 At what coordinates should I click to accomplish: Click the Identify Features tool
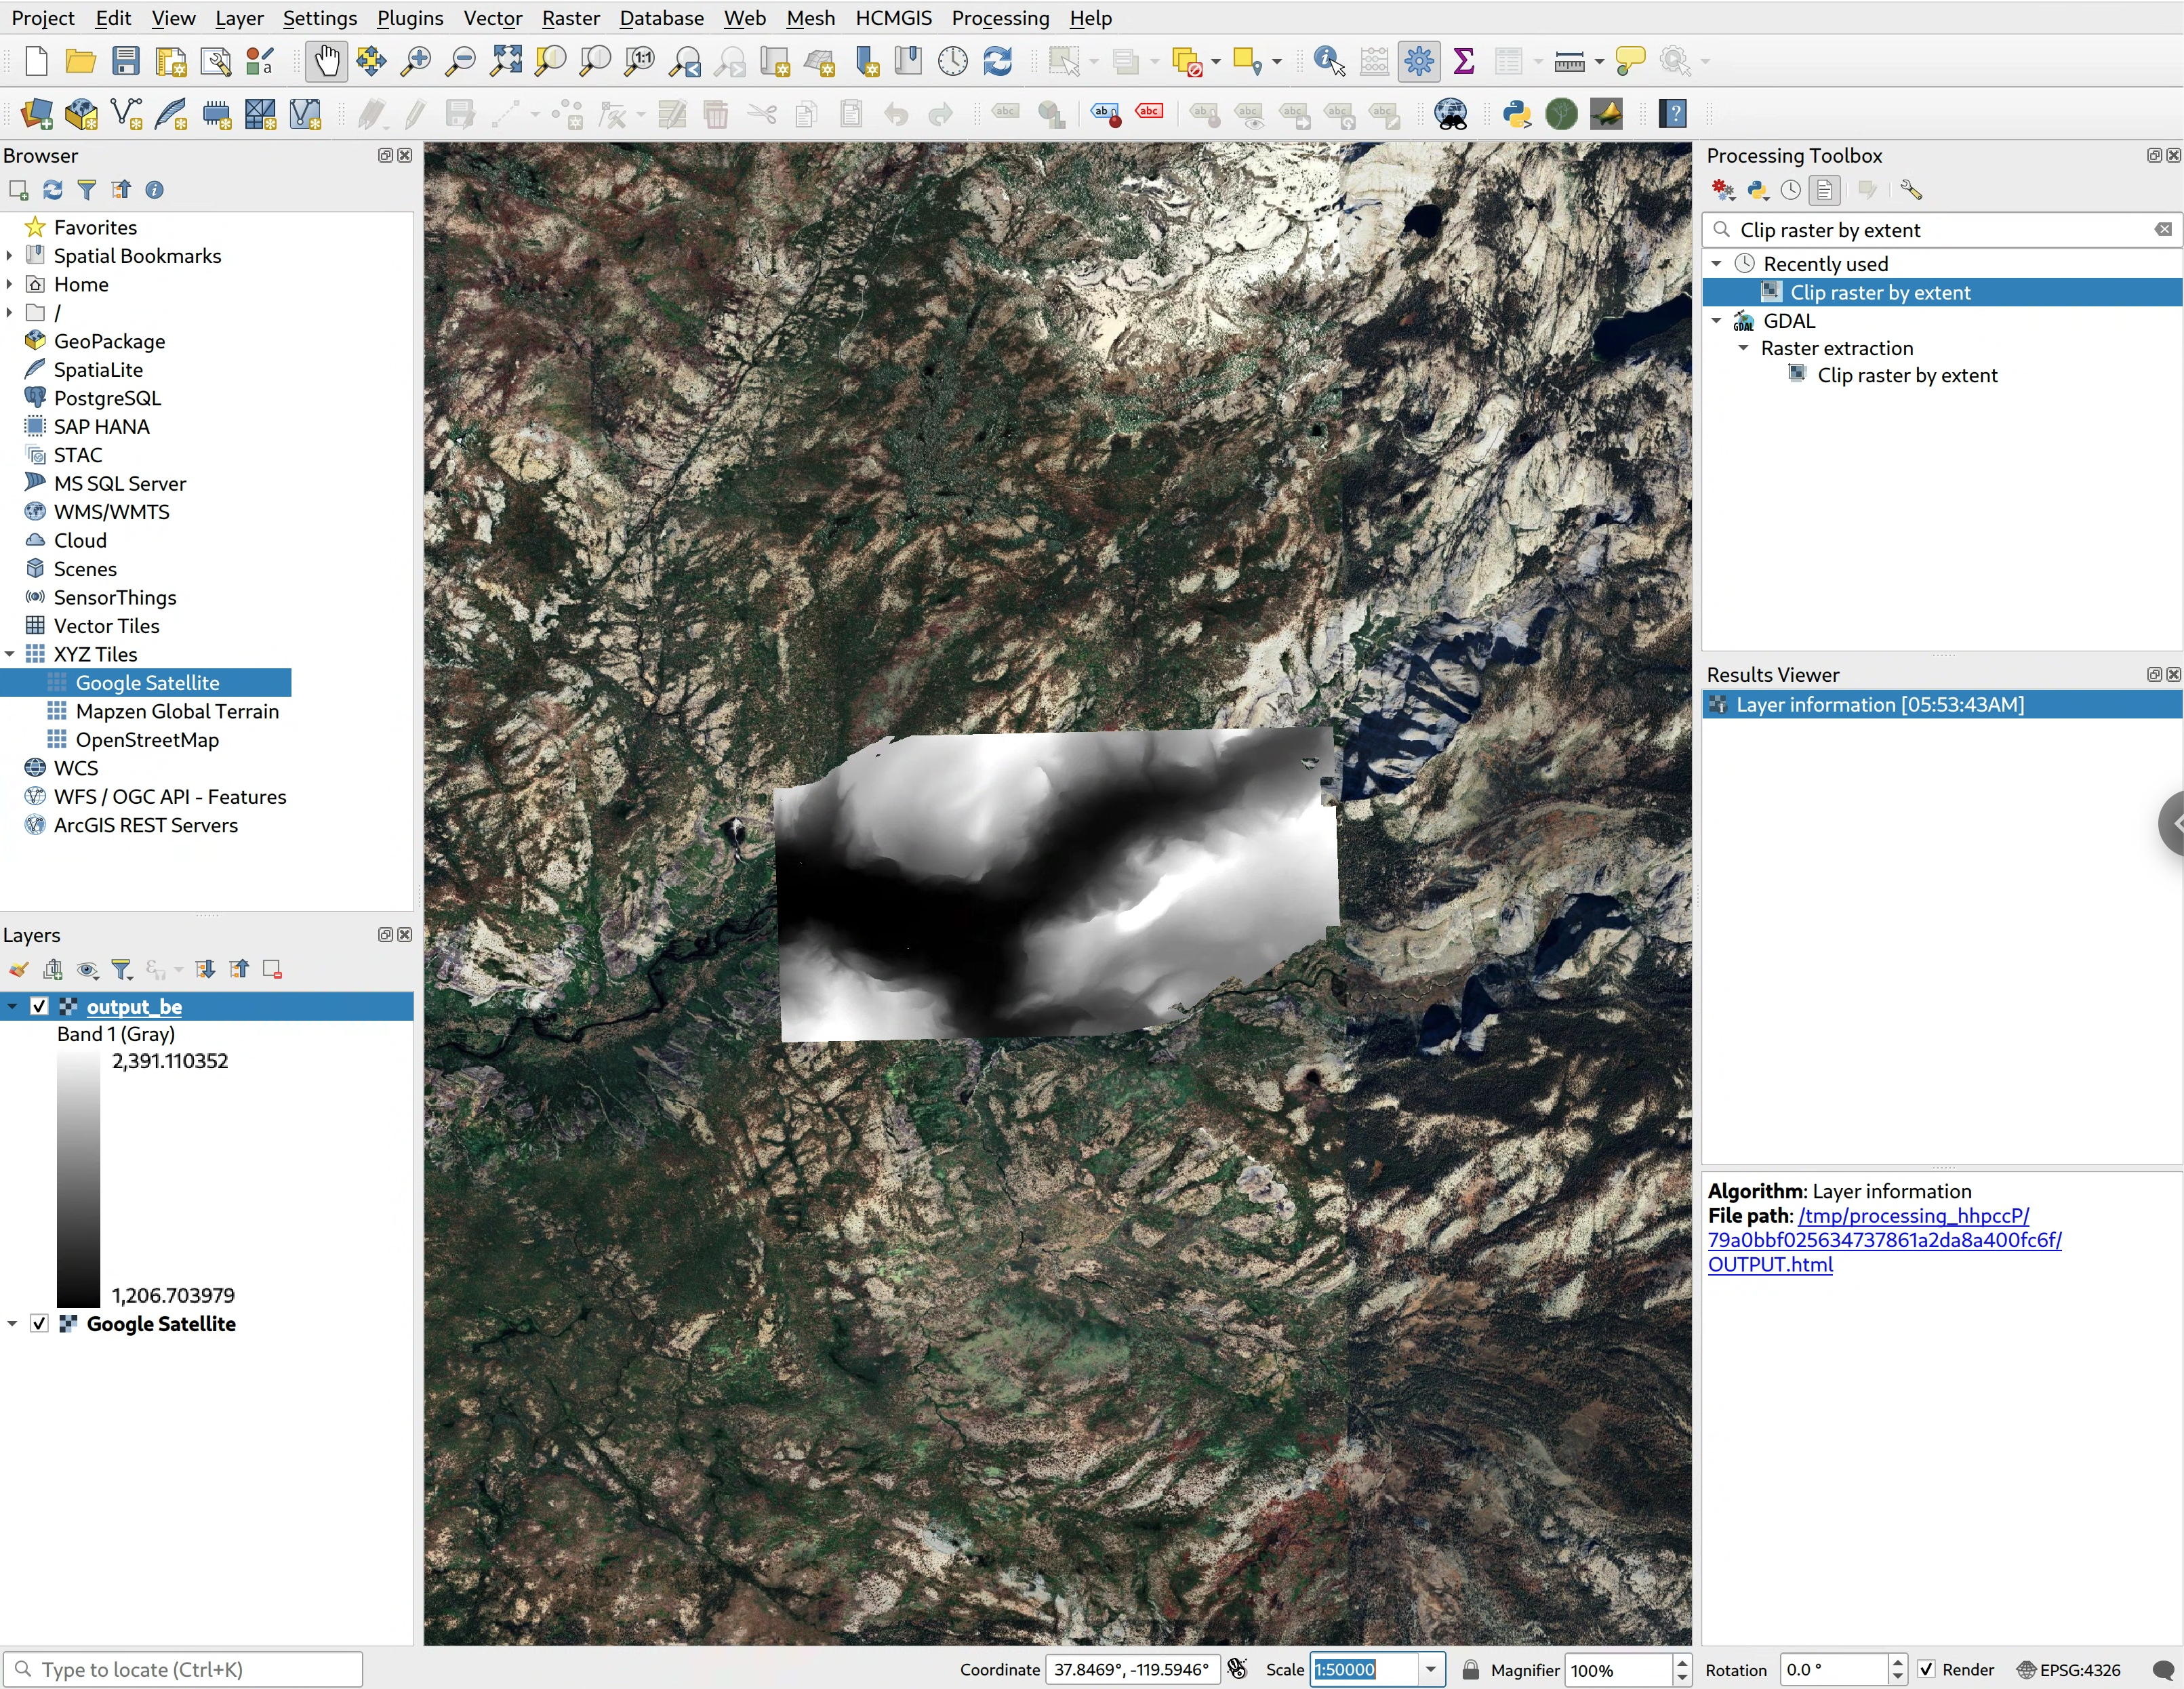coord(1328,62)
